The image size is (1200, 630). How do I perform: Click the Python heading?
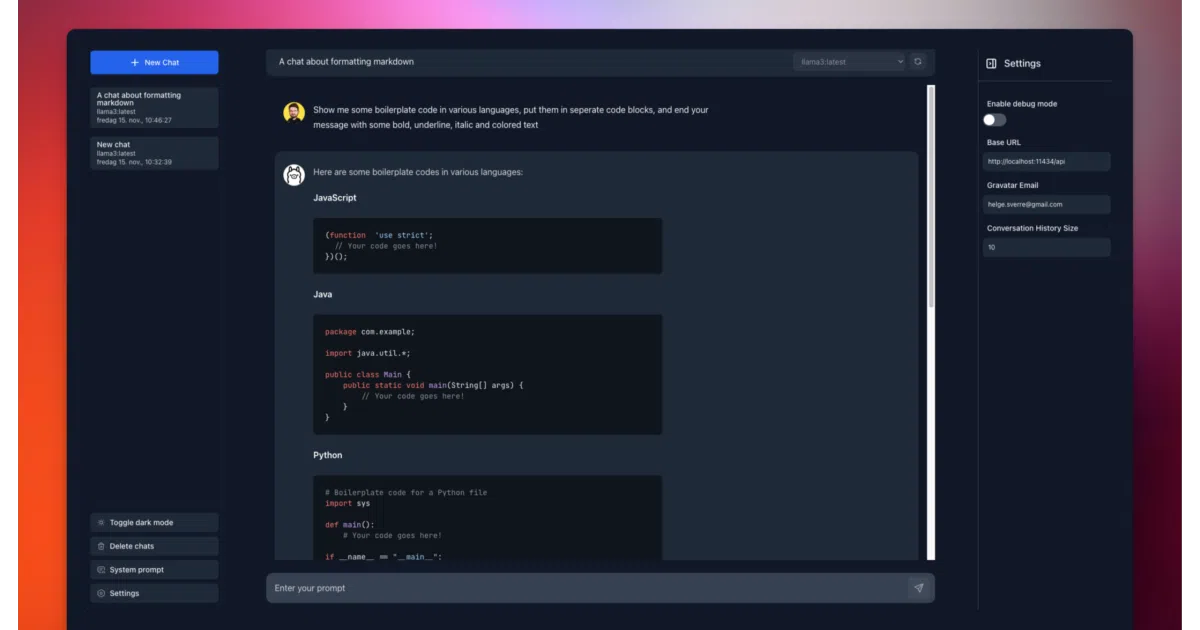[x=328, y=455]
